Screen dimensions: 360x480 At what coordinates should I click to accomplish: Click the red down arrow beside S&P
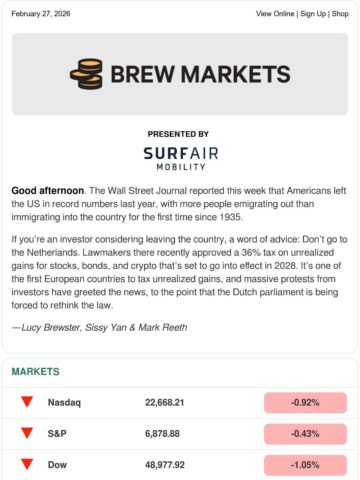click(27, 433)
